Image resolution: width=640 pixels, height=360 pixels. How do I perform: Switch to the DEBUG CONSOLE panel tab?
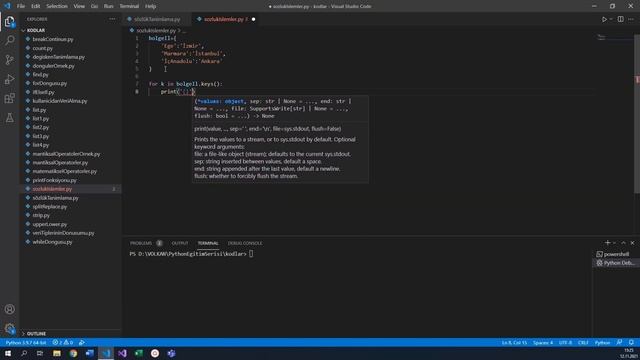(245, 243)
